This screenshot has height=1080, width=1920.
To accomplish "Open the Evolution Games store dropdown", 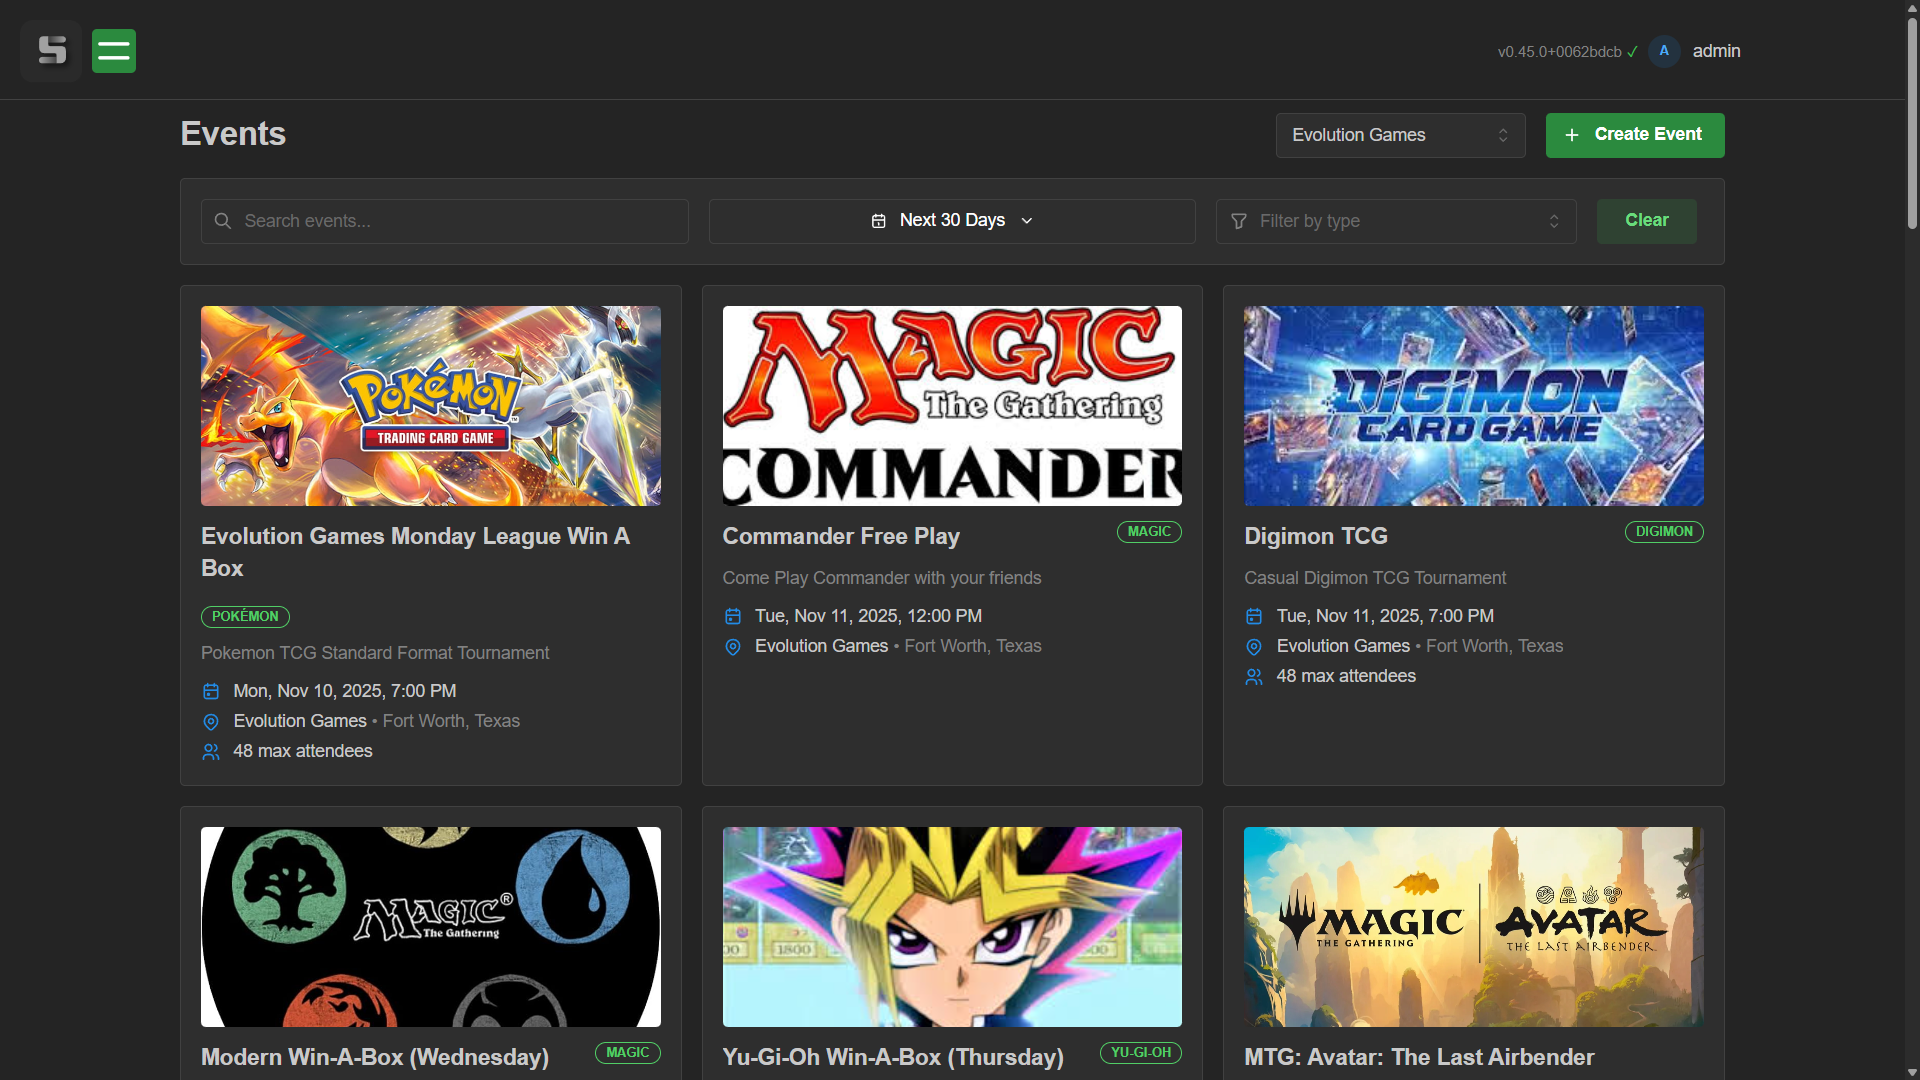I will click(1400, 135).
